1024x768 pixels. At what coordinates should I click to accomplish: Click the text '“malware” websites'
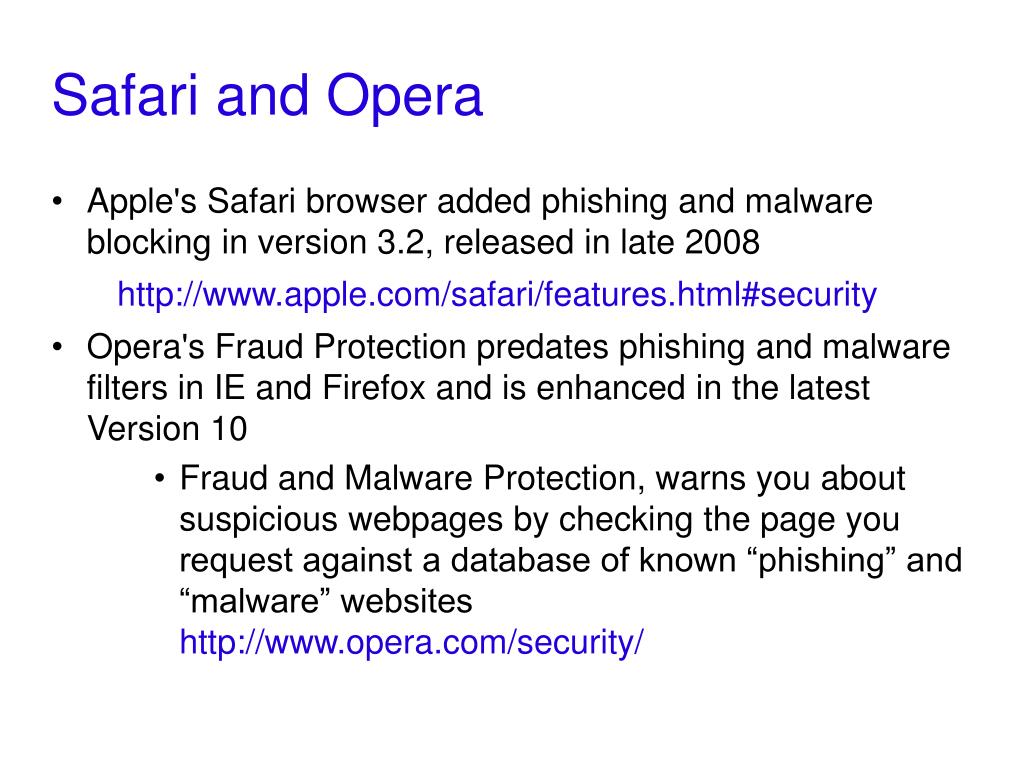(x=326, y=601)
